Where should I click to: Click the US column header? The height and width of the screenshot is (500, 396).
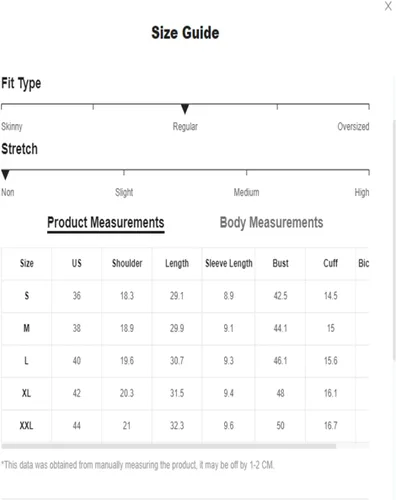pyautogui.click(x=77, y=263)
